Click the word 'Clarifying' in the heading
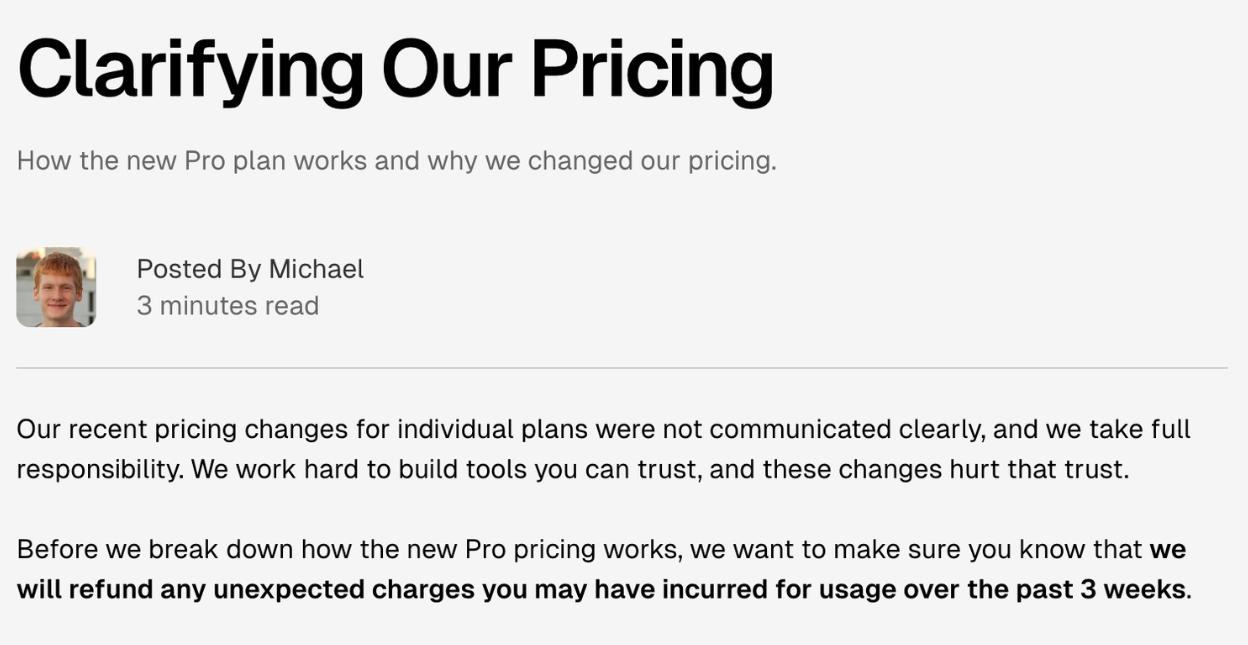 coord(190,70)
